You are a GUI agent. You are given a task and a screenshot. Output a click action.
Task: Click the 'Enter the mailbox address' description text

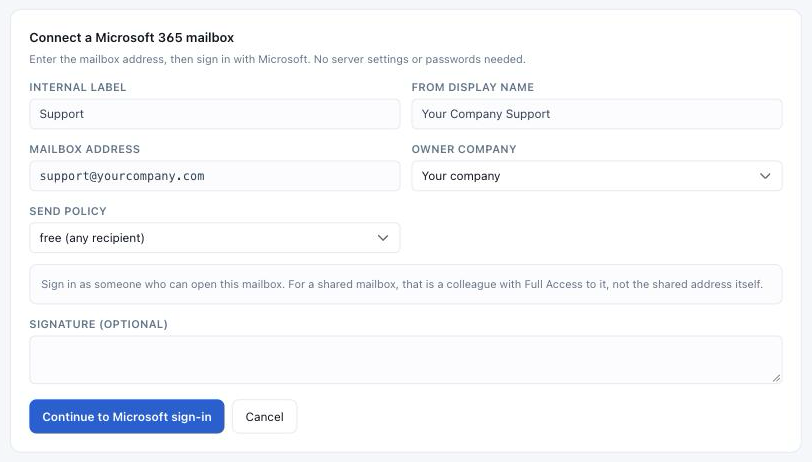277,59
